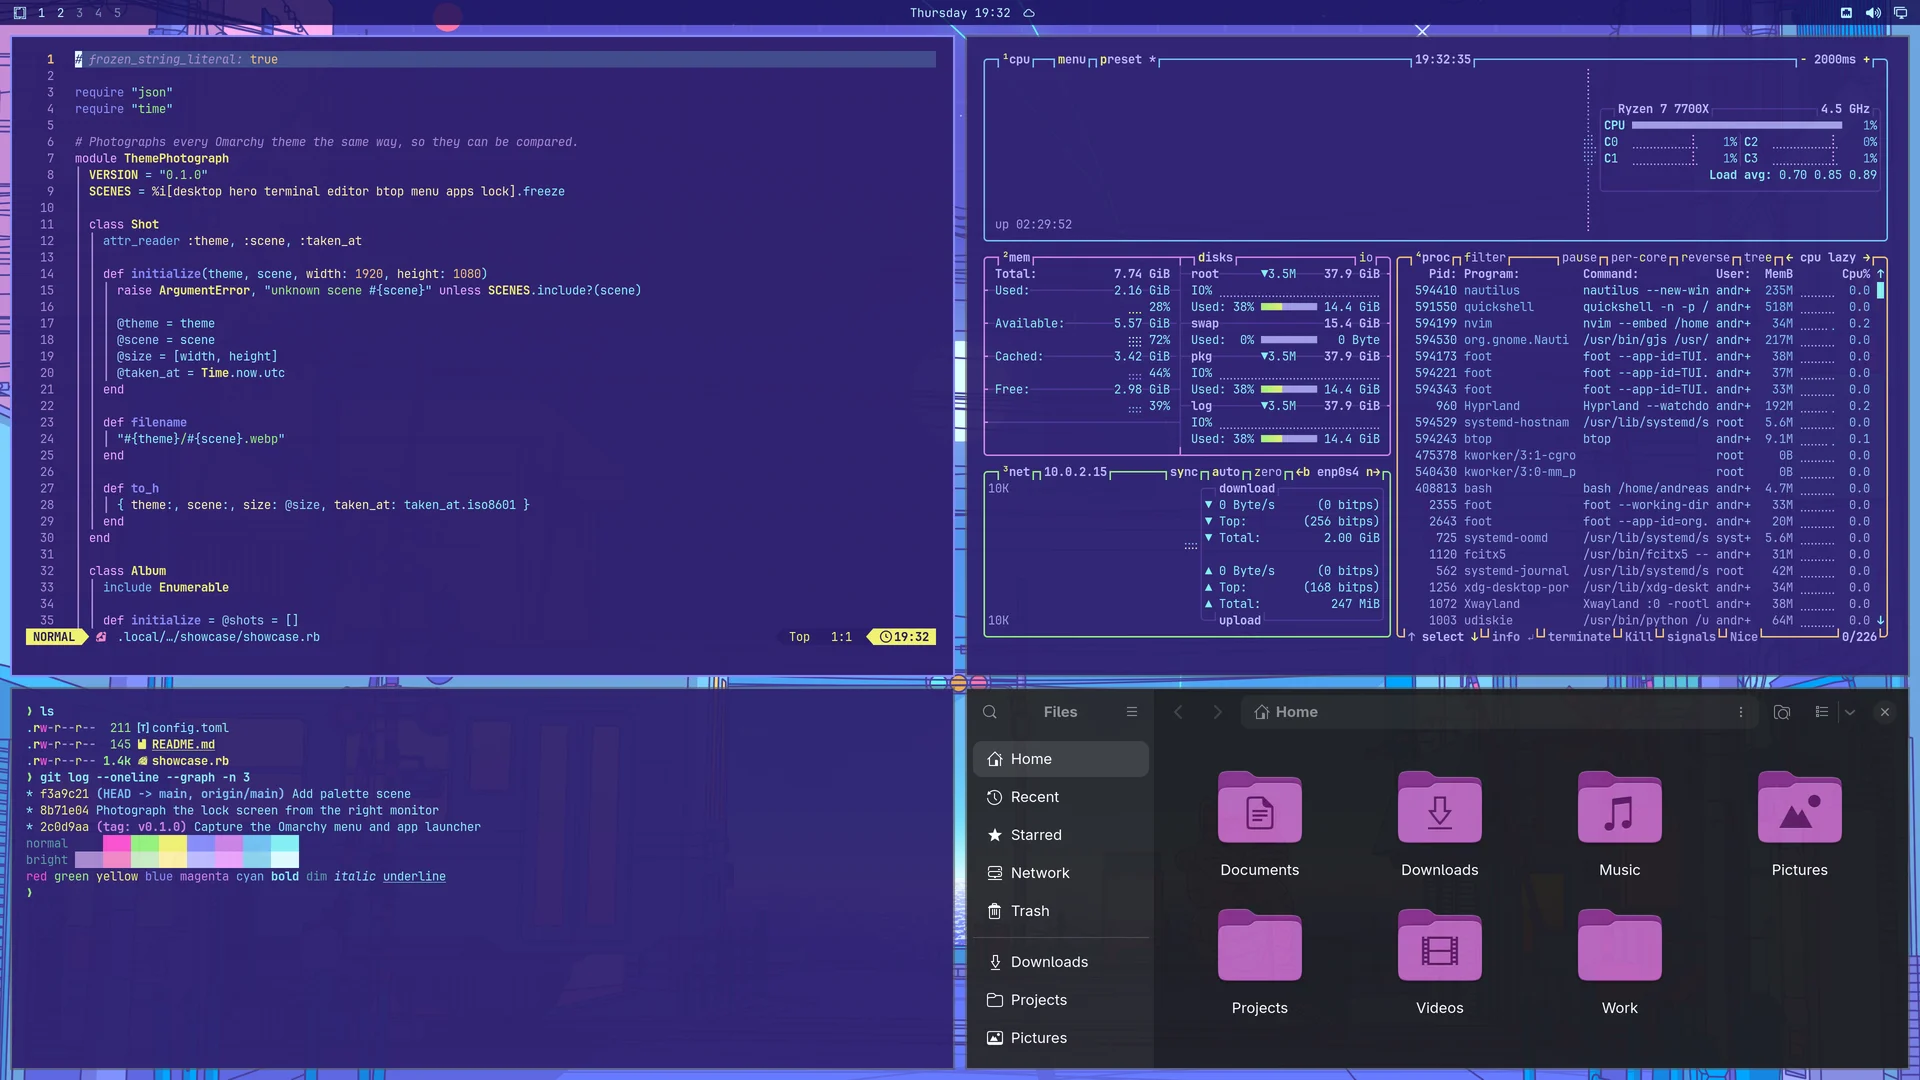
Task: Select Starred in the Files sidebar
Action: pos(1060,835)
